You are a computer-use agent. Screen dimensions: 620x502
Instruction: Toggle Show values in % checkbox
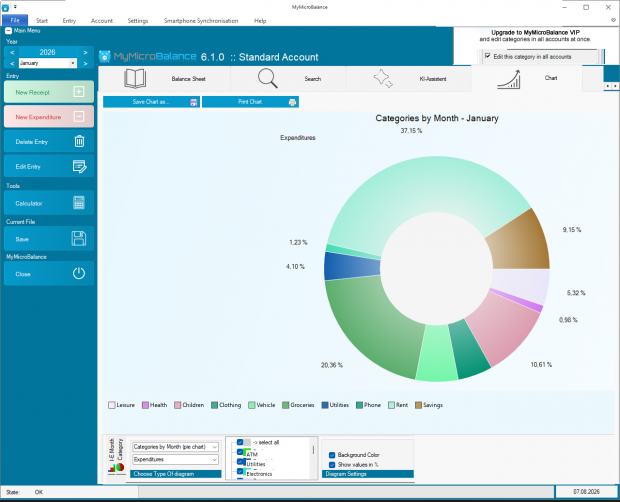(x=332, y=465)
